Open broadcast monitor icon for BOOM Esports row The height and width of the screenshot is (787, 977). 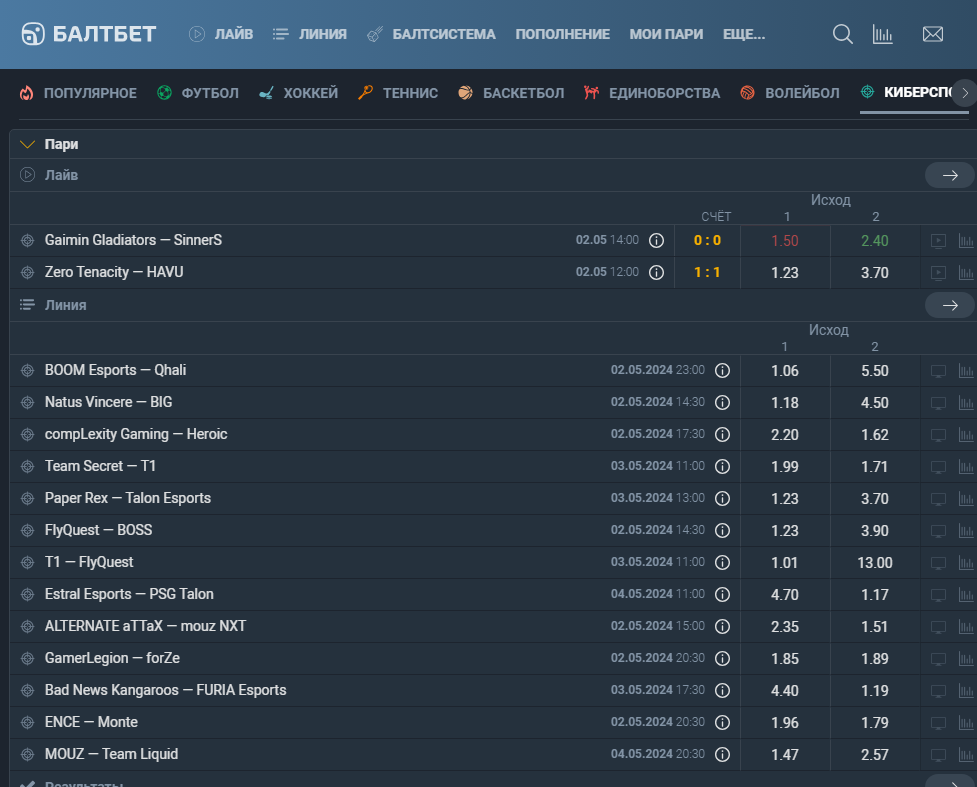coord(938,371)
